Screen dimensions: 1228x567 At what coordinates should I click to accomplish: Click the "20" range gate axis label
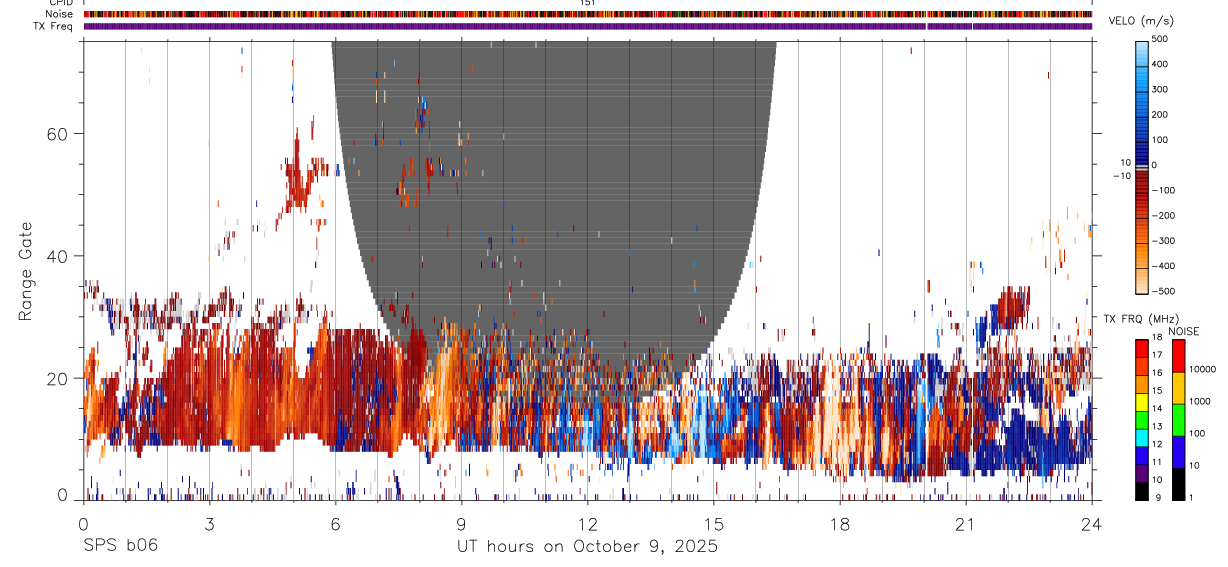tap(56, 378)
